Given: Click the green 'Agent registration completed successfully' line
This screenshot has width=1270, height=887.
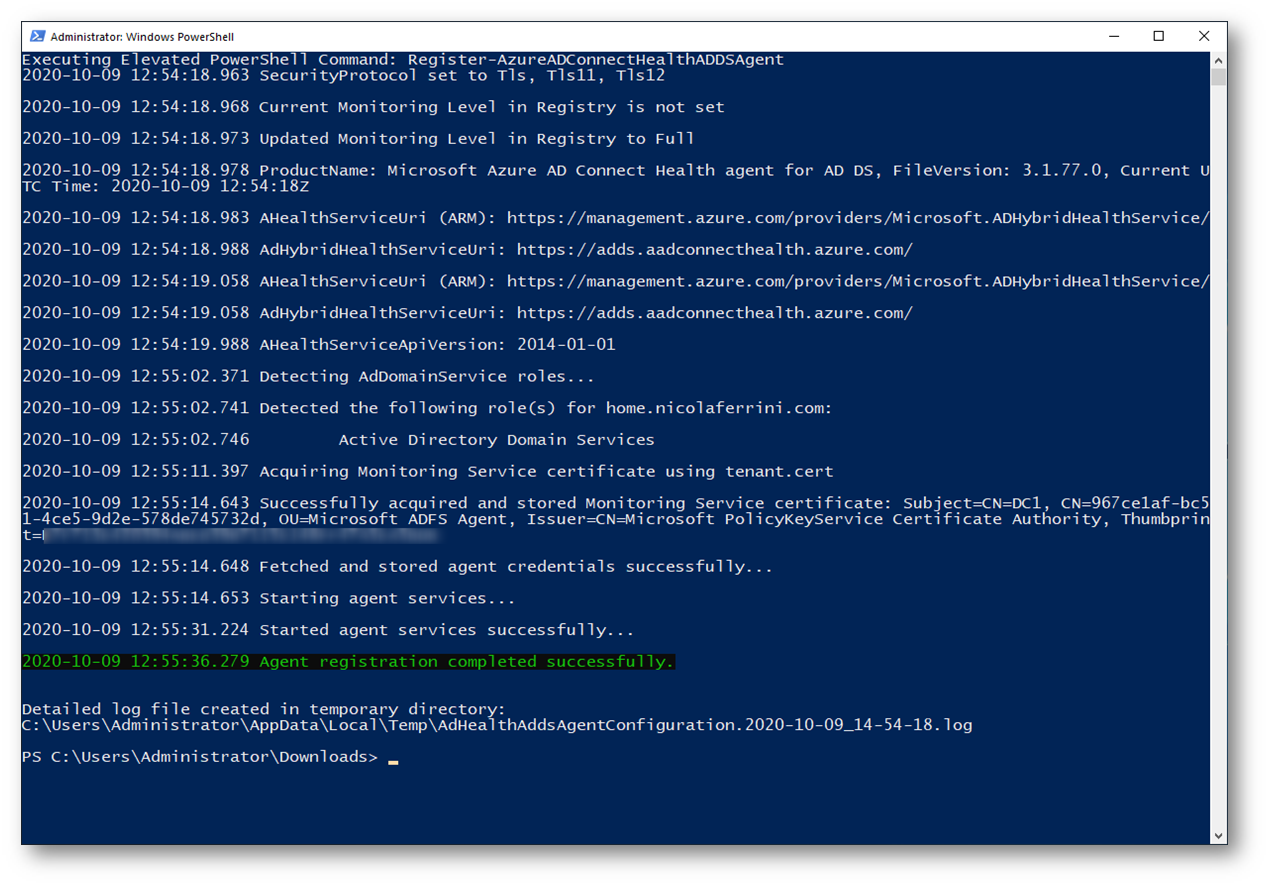Looking at the screenshot, I should point(348,662).
